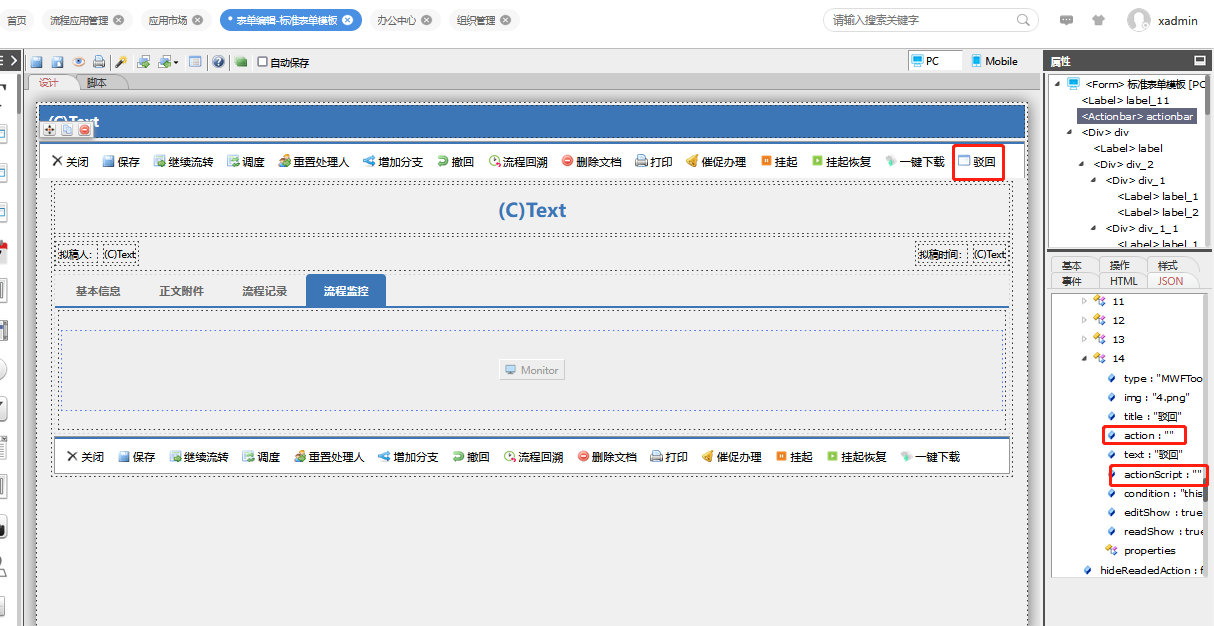Click 继续流转 in the upper action bar
Viewport: 1214px width, 626px height.
(183, 161)
